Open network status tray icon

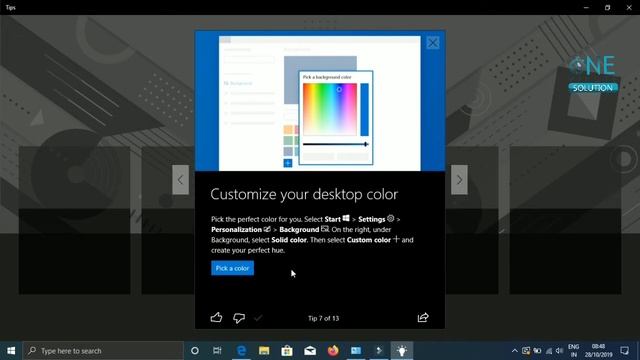549,351
